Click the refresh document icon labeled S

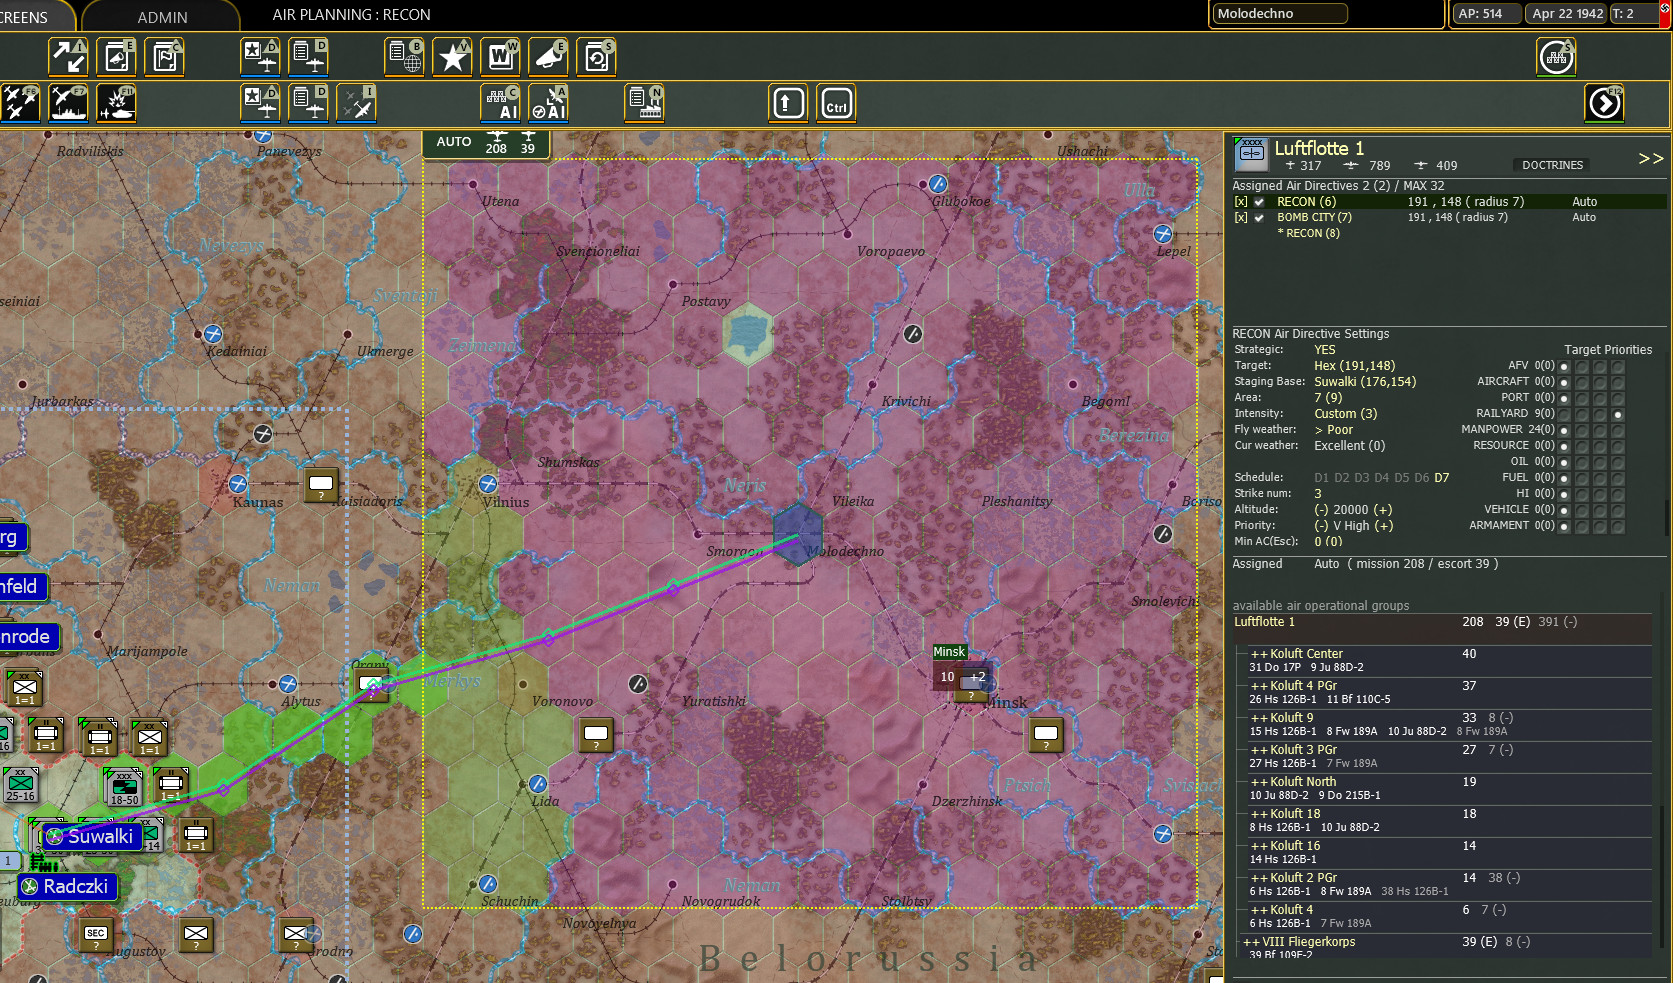pyautogui.click(x=596, y=57)
